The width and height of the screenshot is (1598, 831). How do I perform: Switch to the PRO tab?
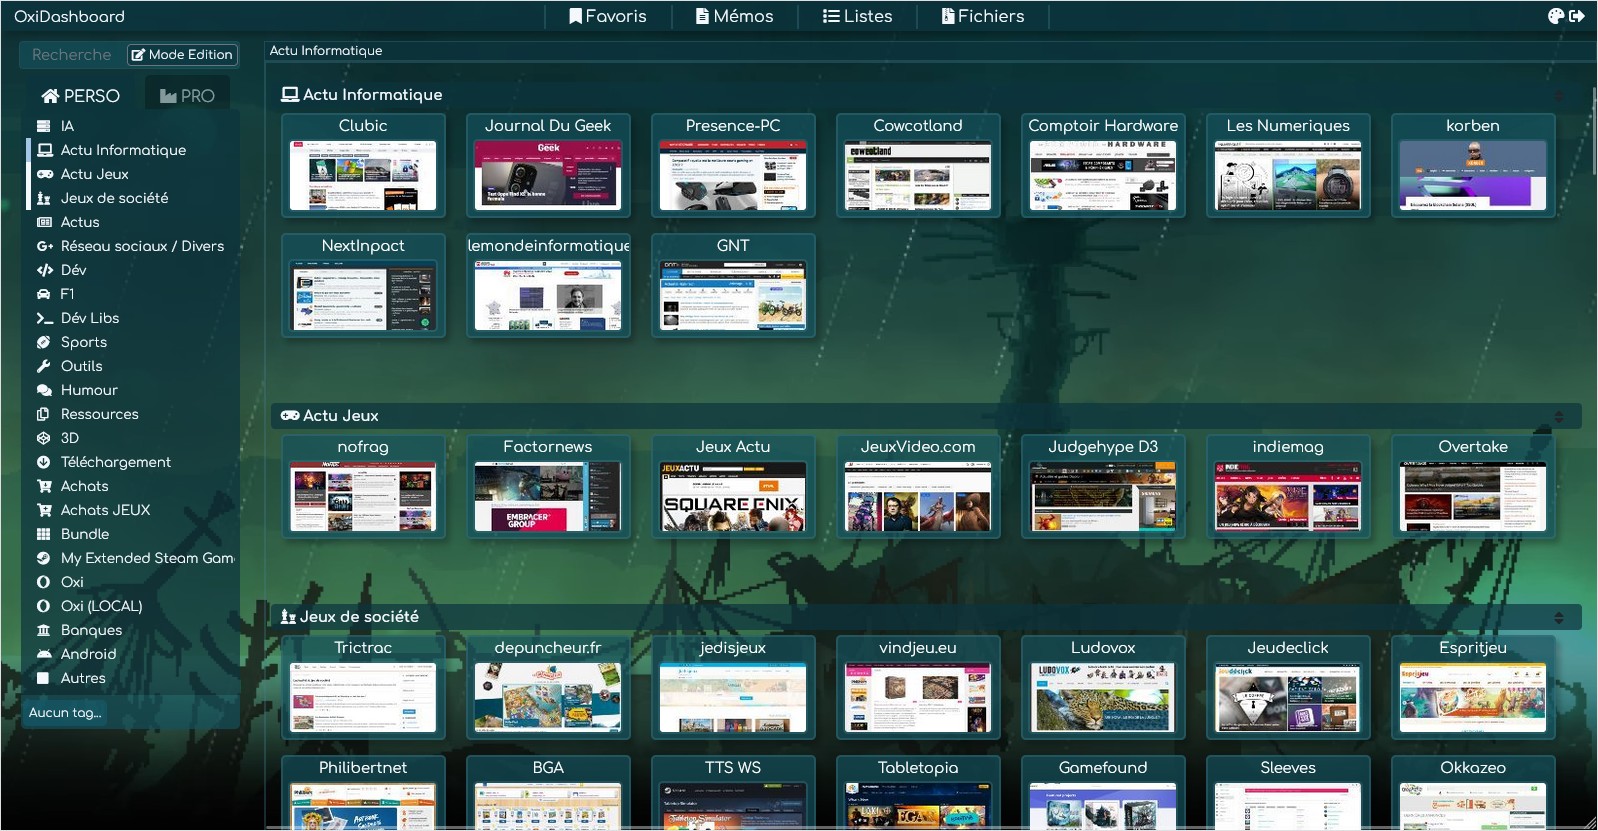187,96
